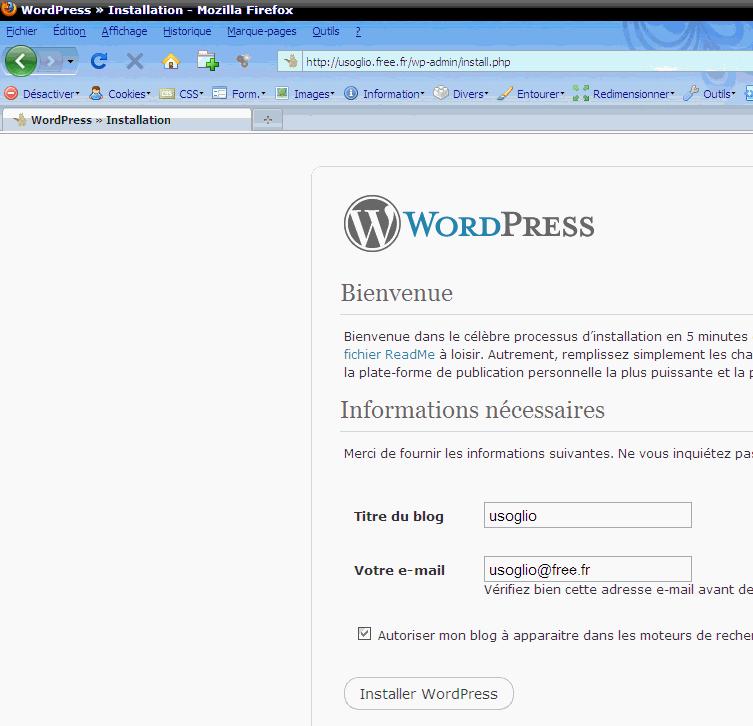Open the Édition menu
The height and width of the screenshot is (726, 753).
69,31
